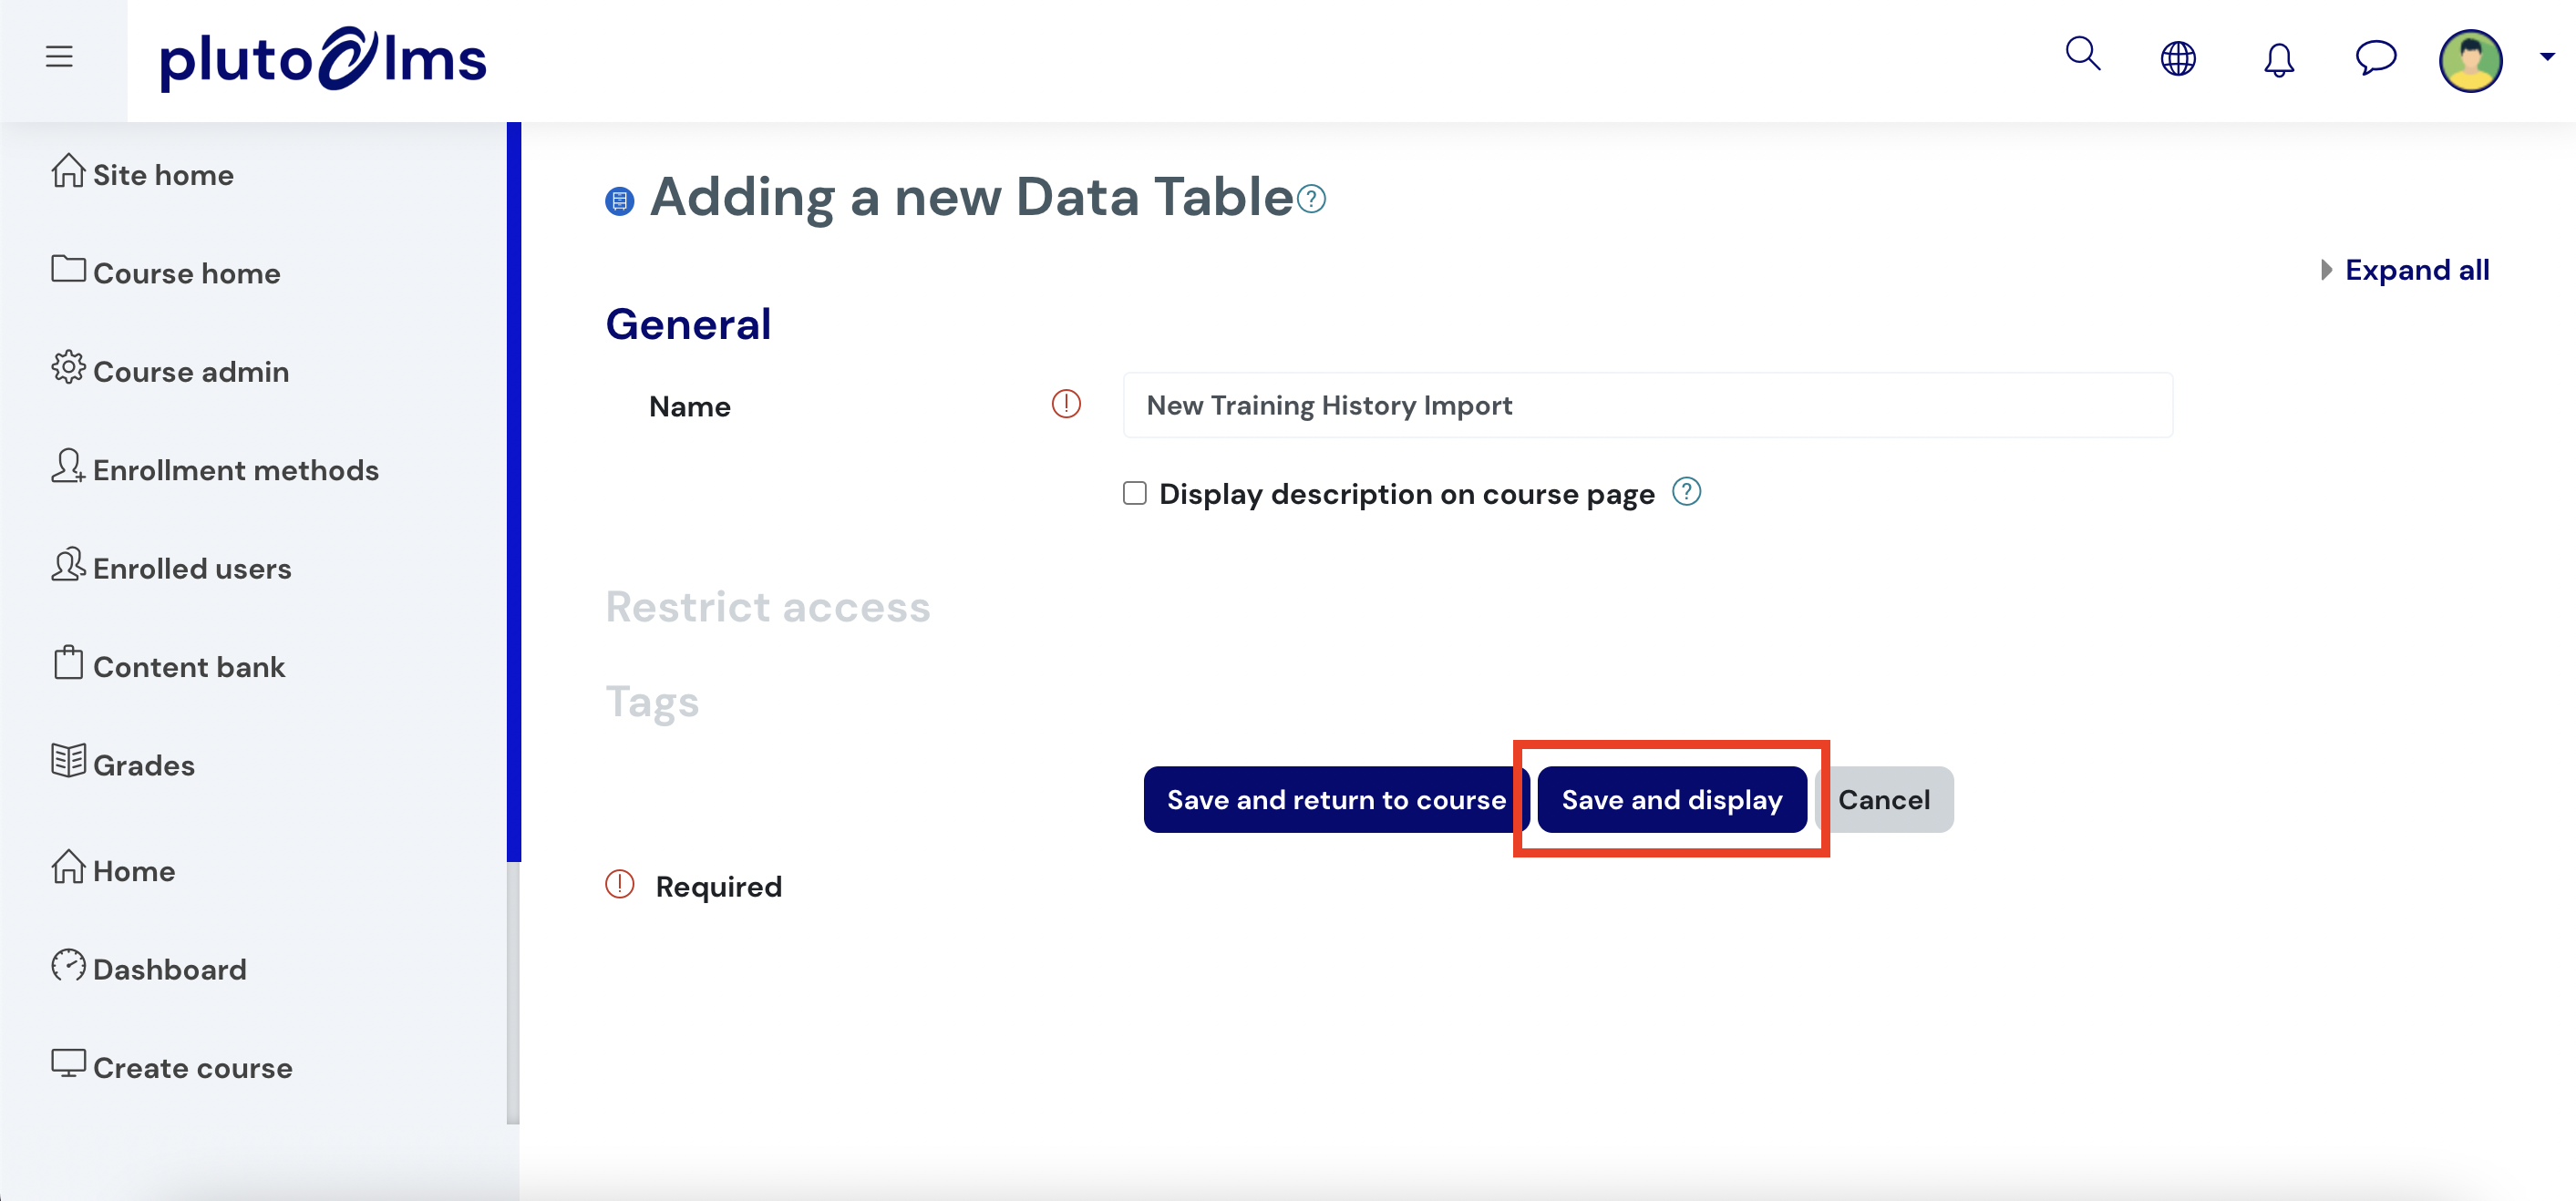
Task: Click help icon next to Display description
Action: click(x=1687, y=492)
